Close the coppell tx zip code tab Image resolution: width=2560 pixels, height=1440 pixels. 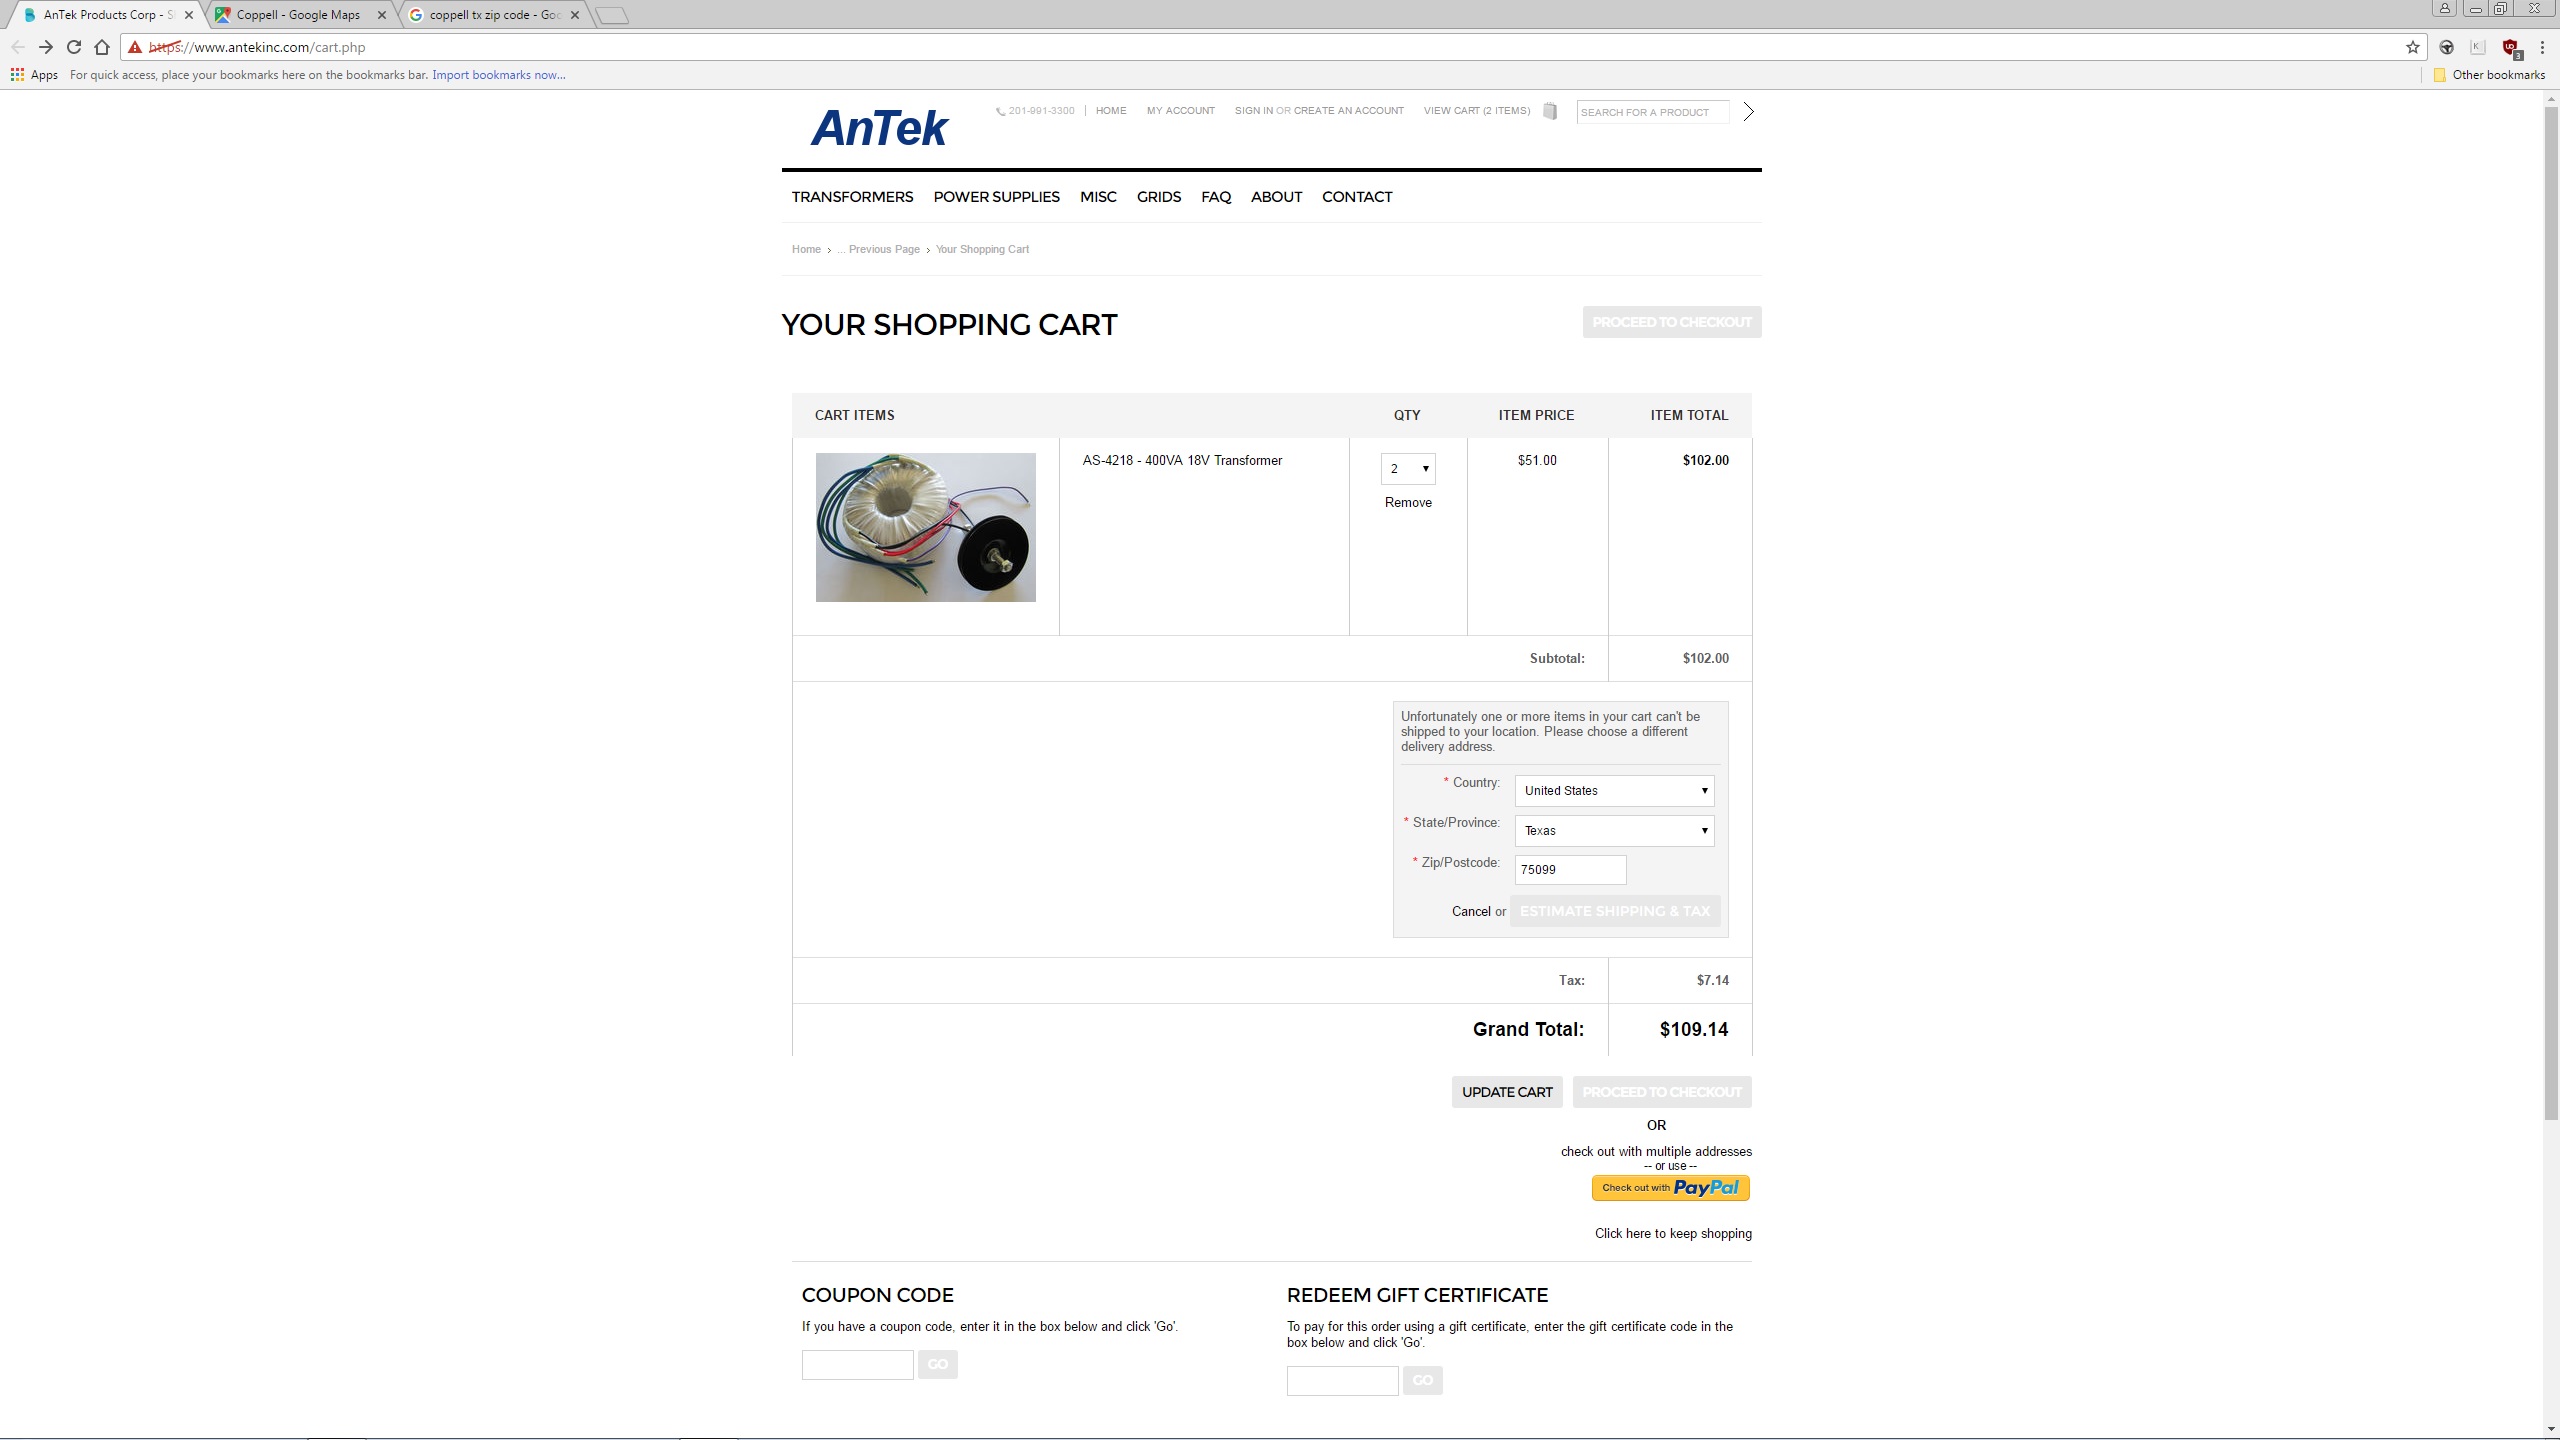[575, 15]
